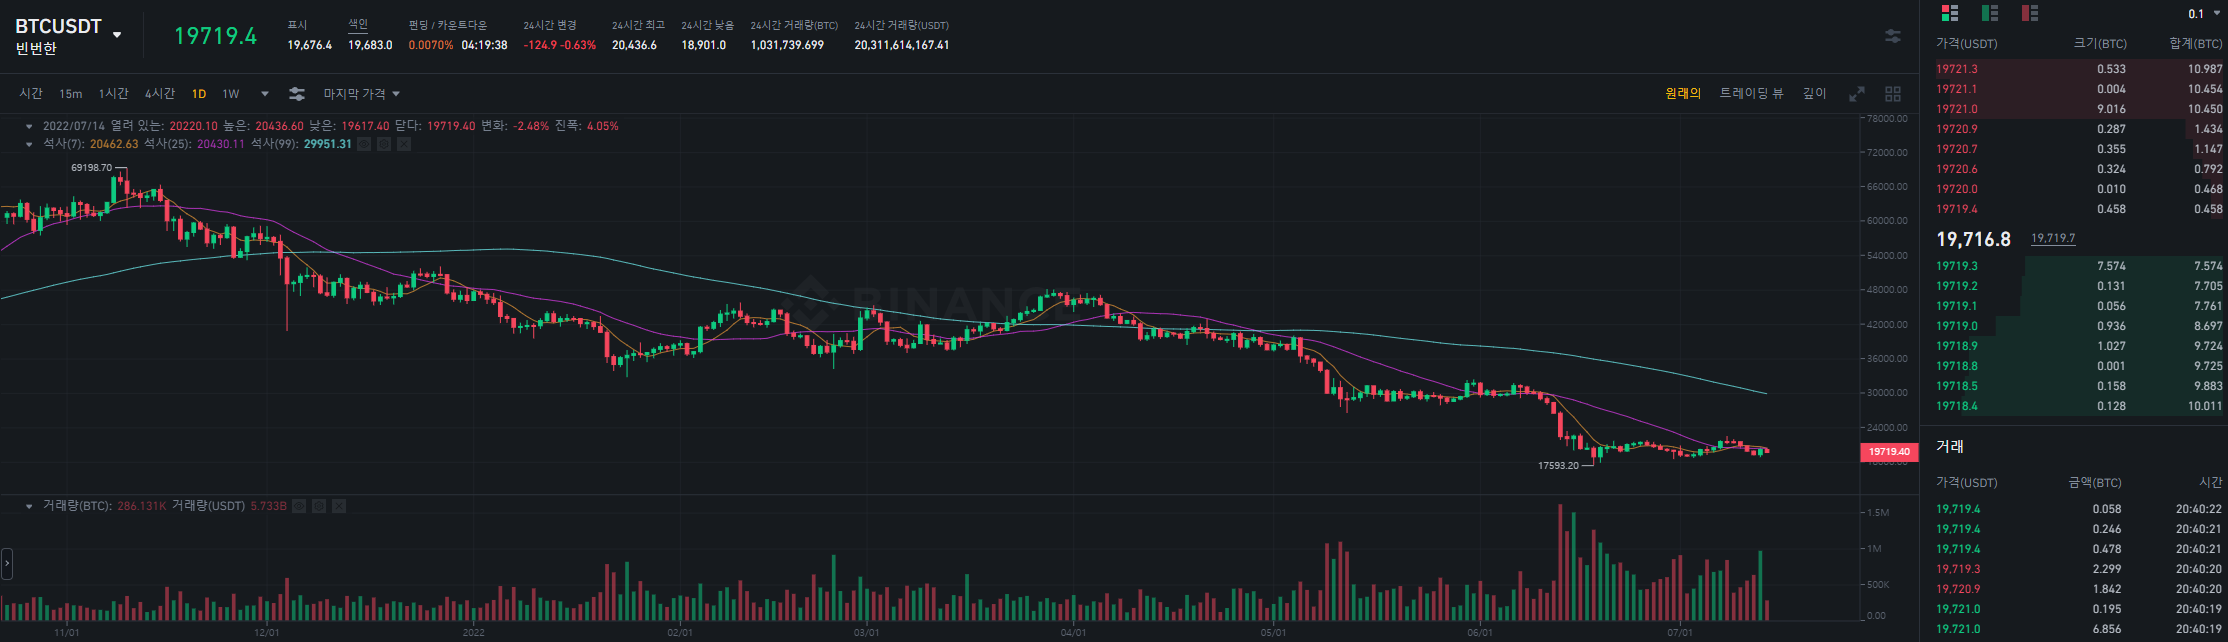Viewport: 2228px width, 642px height.
Task: Hide the 석사 moving average indicator
Action: pyautogui.click(x=364, y=144)
